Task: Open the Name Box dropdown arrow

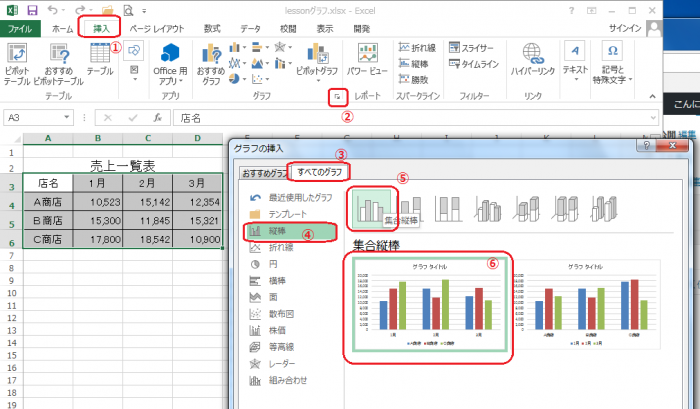Action: [x=67, y=117]
